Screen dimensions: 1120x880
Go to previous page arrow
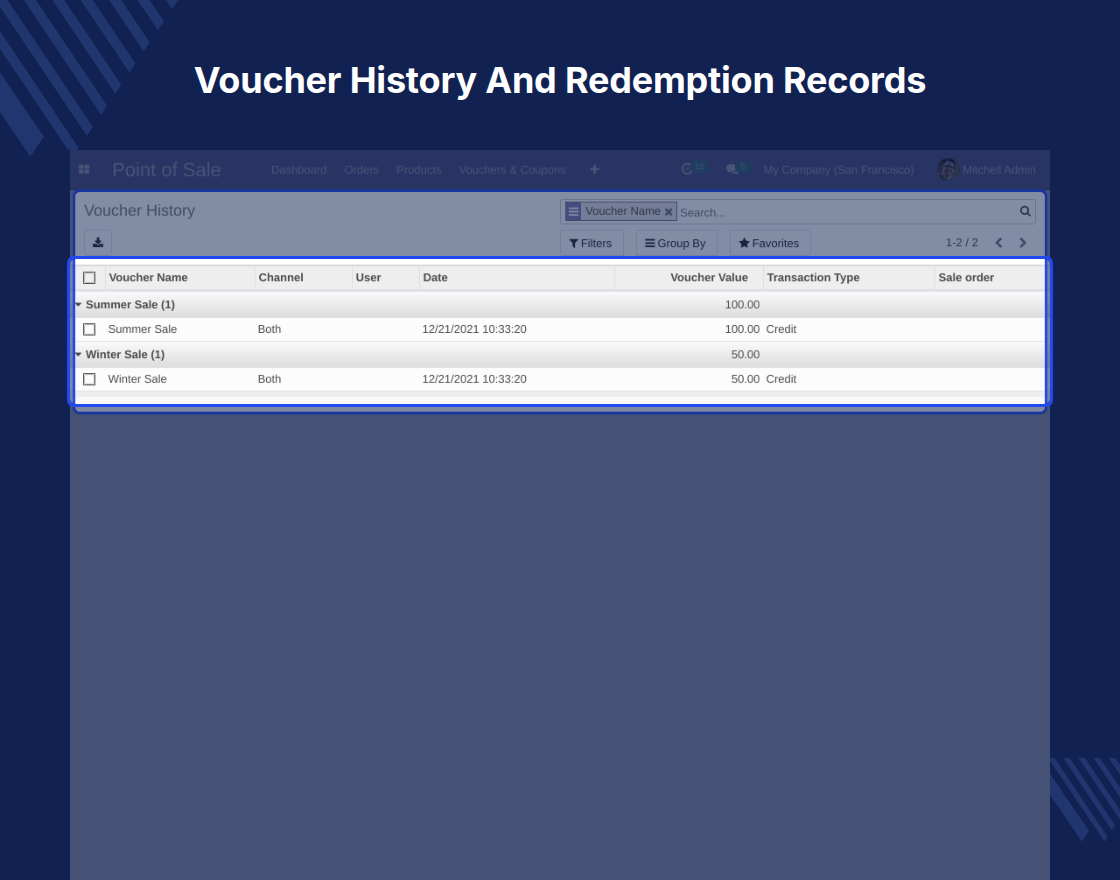coord(999,243)
